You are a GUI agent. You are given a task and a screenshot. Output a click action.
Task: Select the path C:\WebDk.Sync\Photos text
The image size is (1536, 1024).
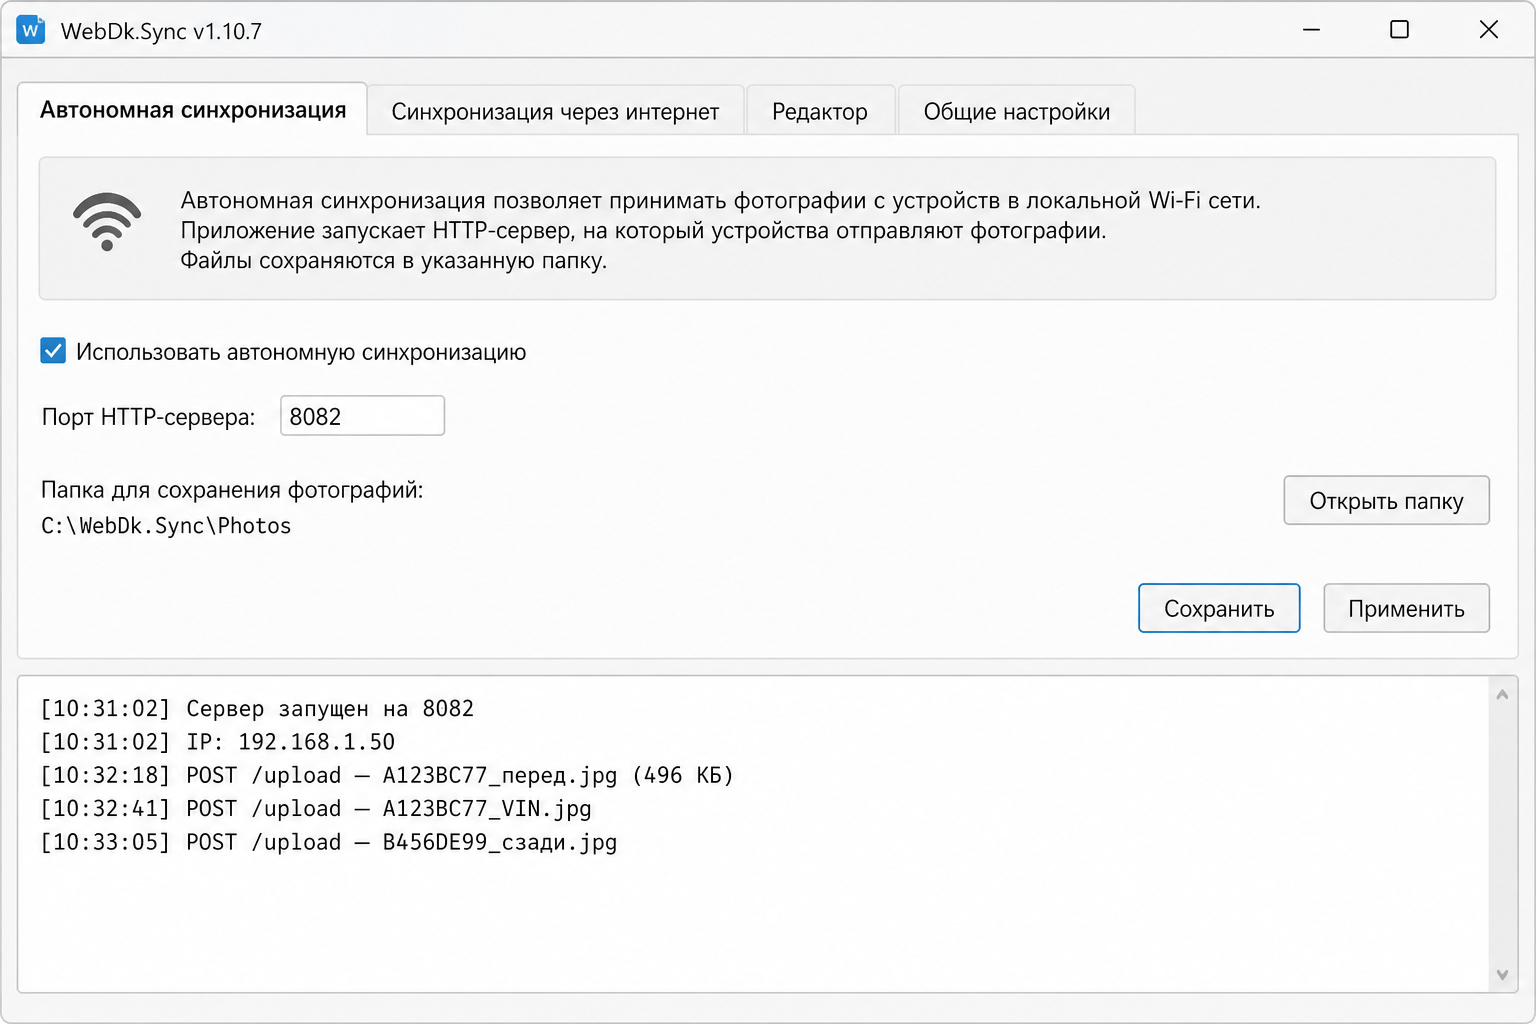[x=166, y=526]
